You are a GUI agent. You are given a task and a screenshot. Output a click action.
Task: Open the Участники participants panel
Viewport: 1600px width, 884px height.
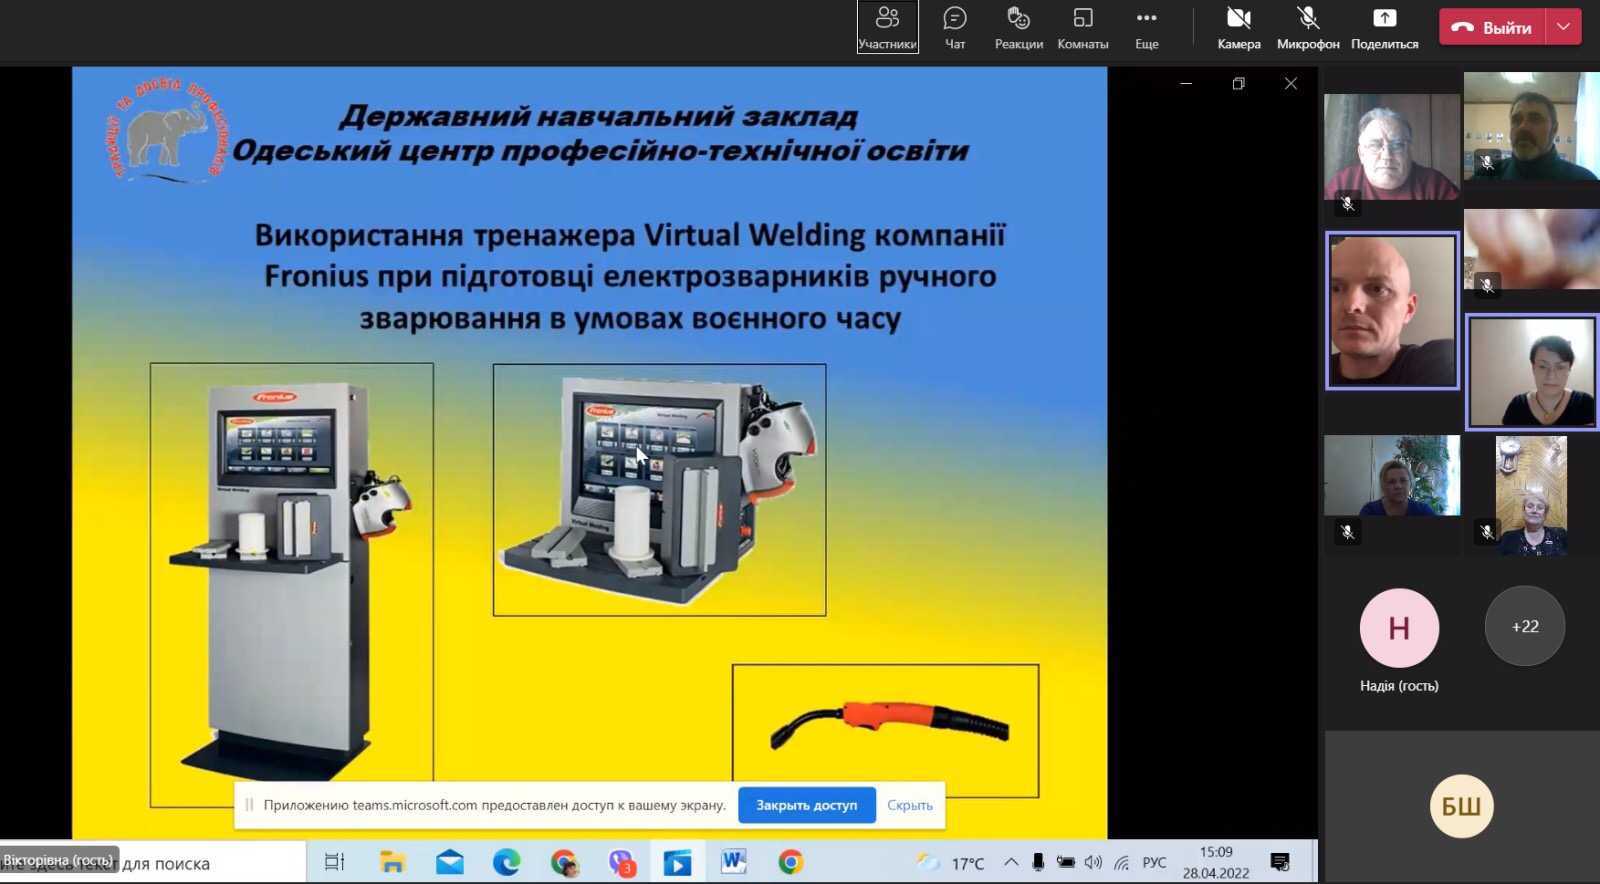point(887,28)
